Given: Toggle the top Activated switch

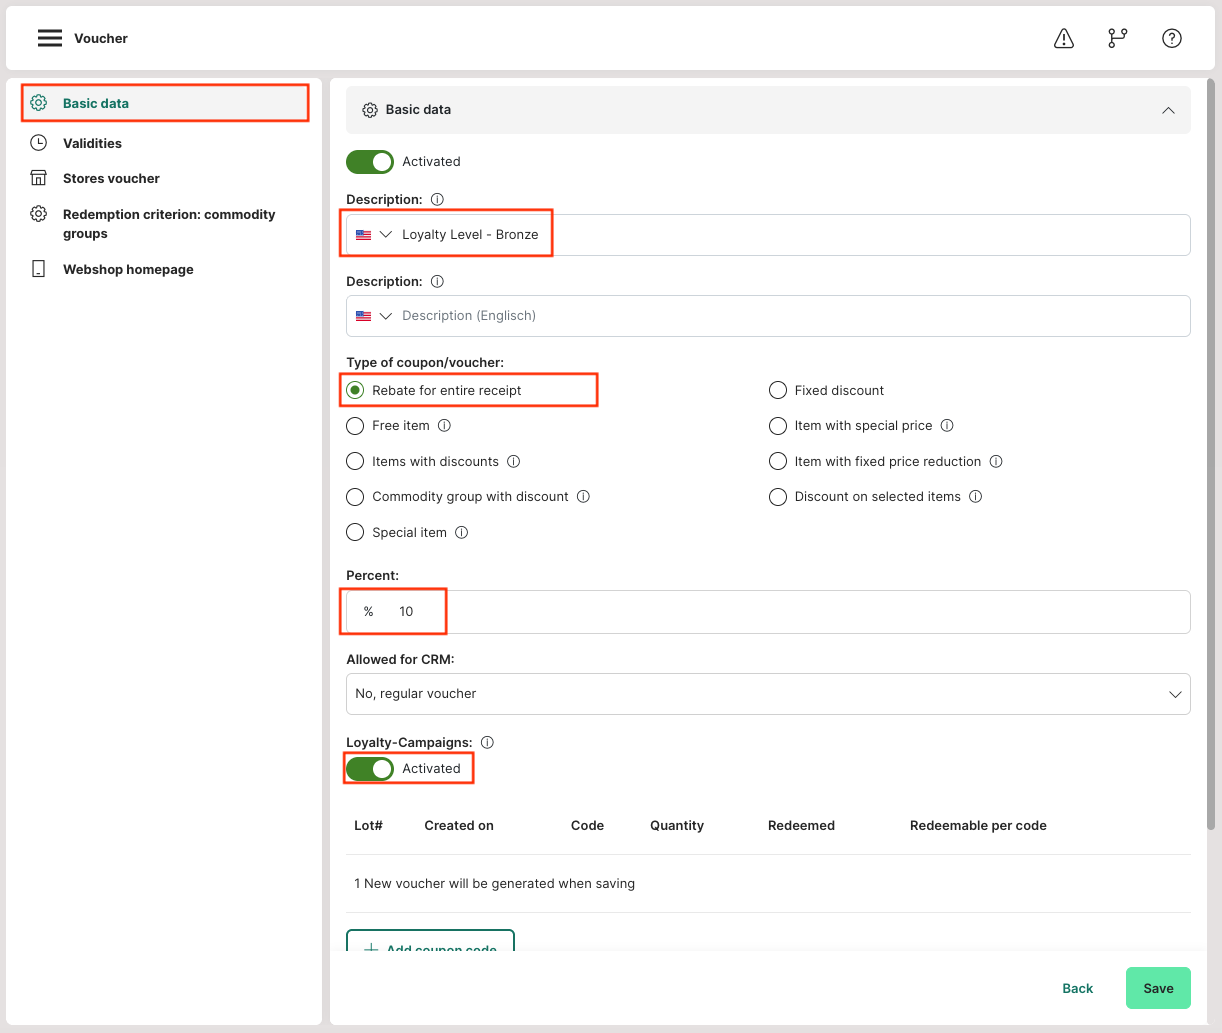Looking at the screenshot, I should pos(370,162).
